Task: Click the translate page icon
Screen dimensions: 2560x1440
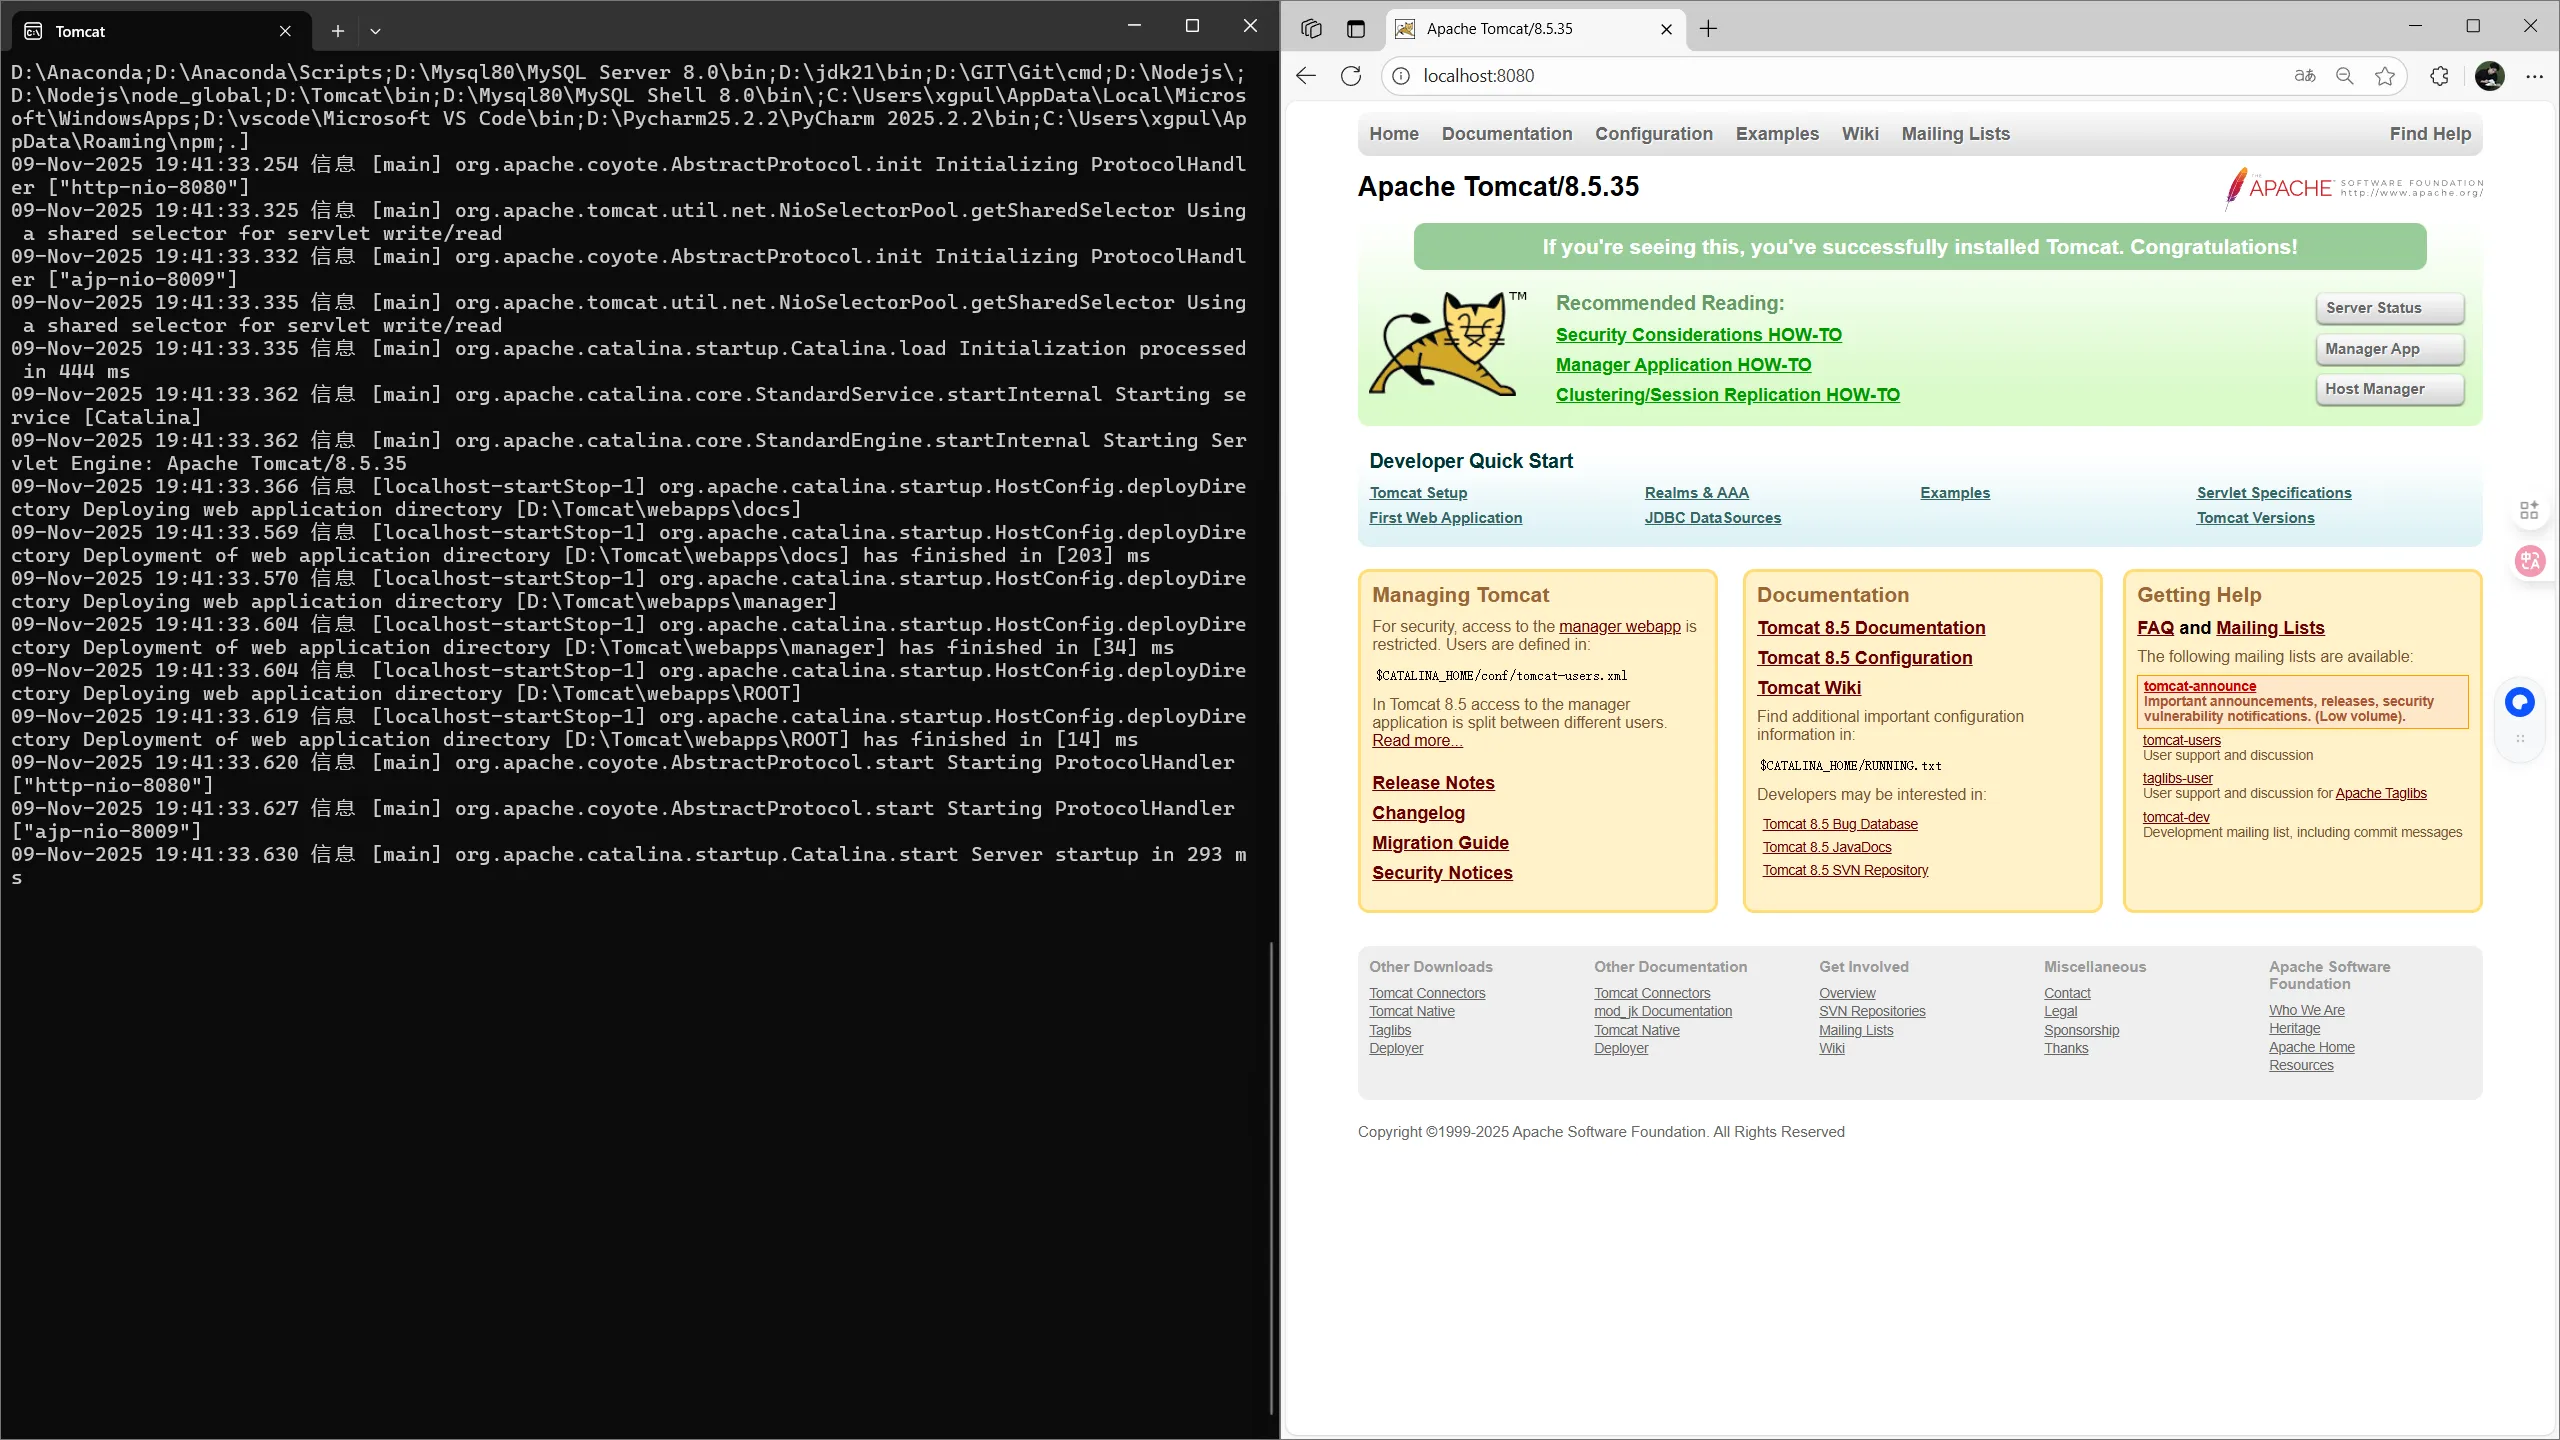Action: [x=2305, y=76]
